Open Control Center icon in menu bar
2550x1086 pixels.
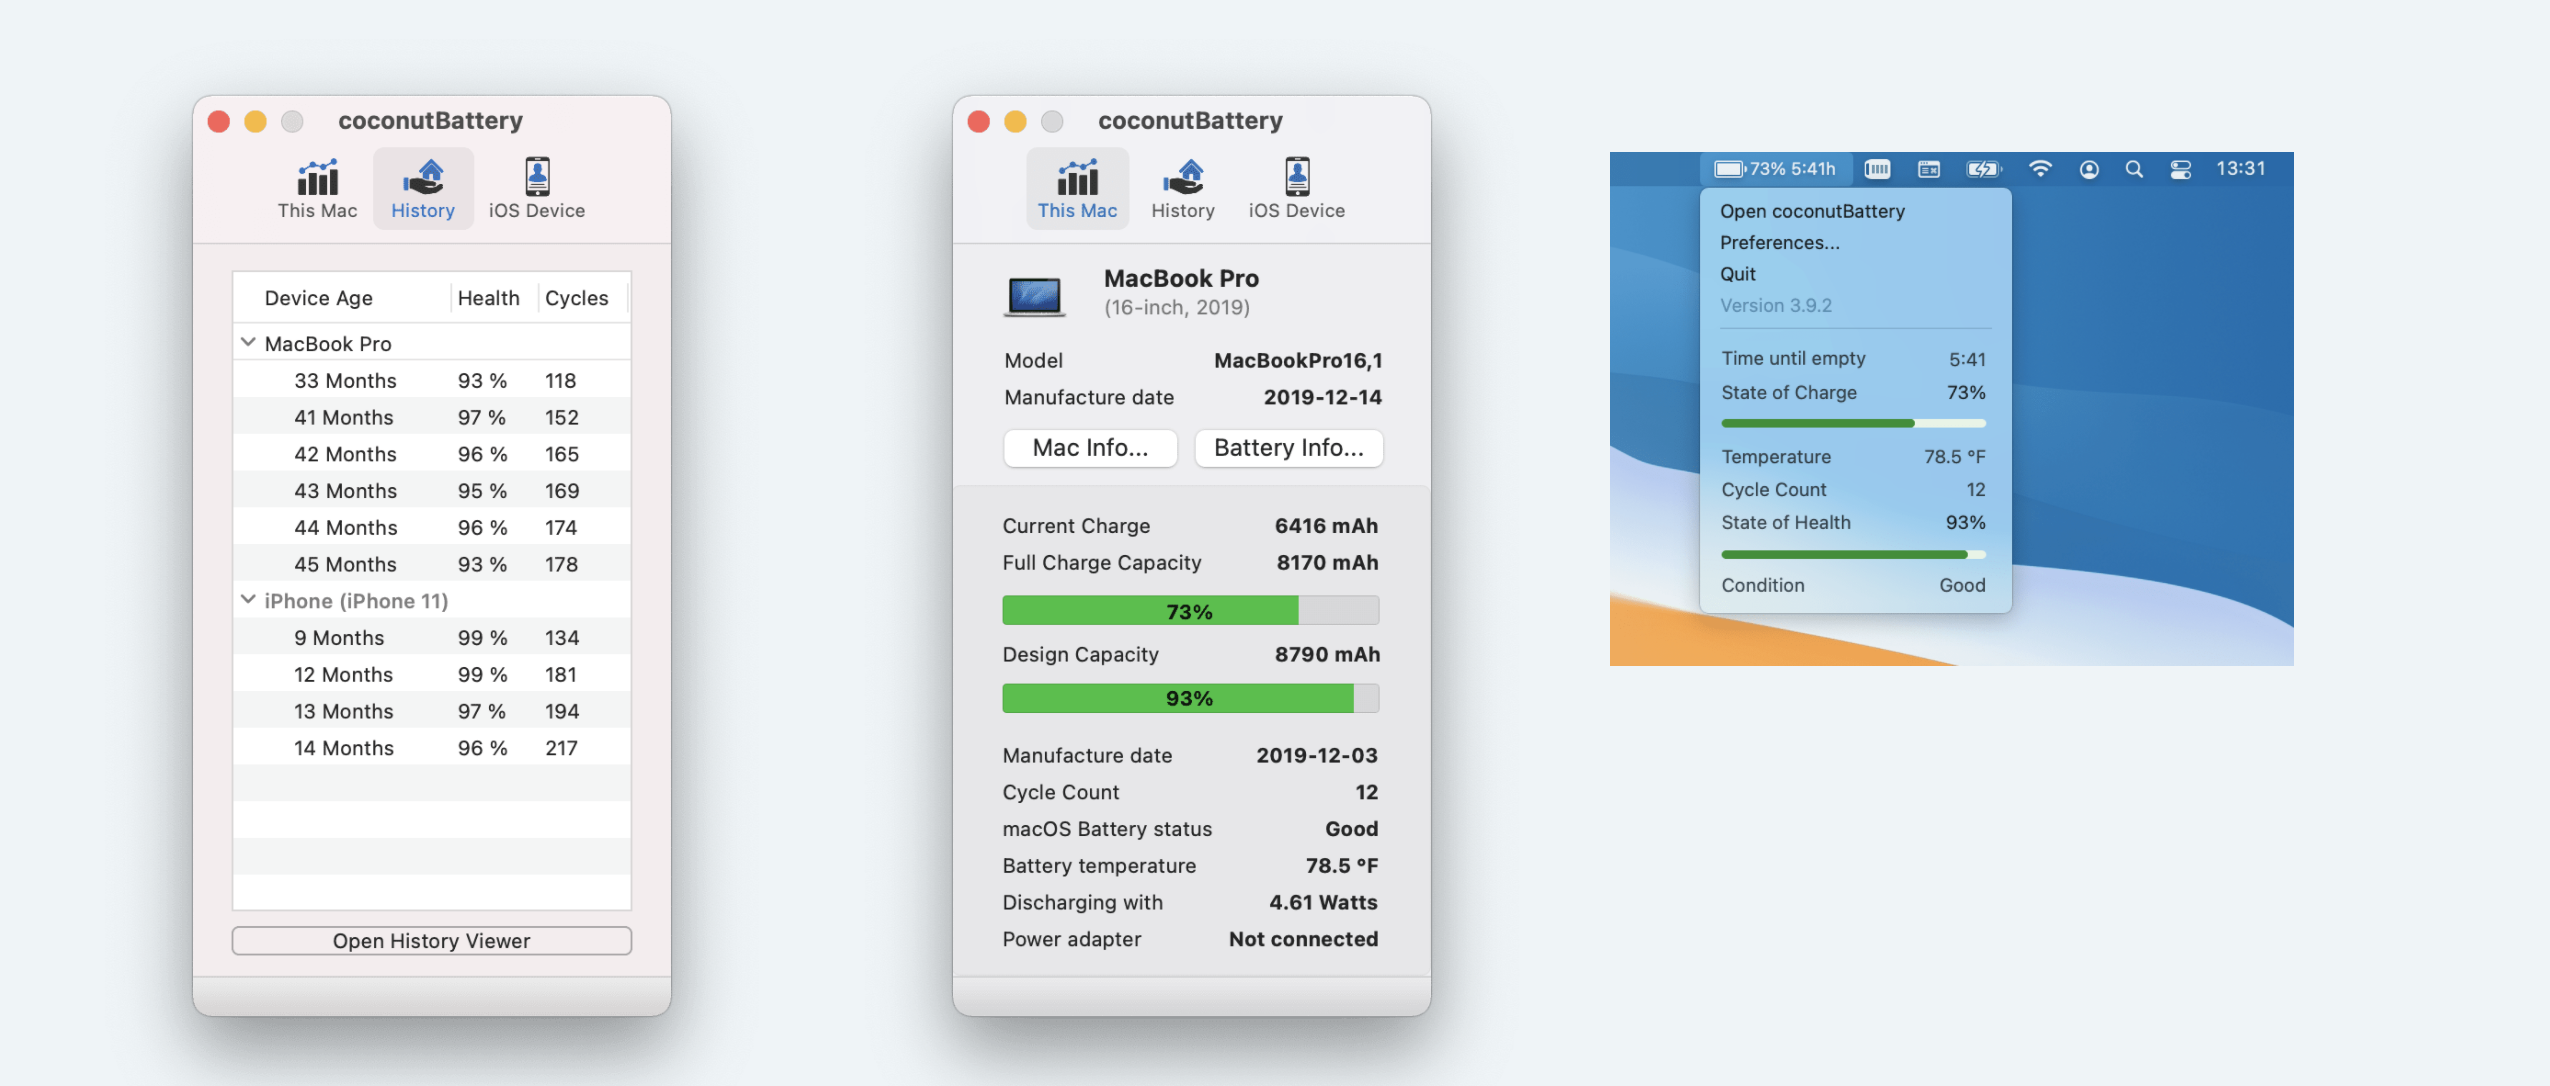tap(2181, 169)
